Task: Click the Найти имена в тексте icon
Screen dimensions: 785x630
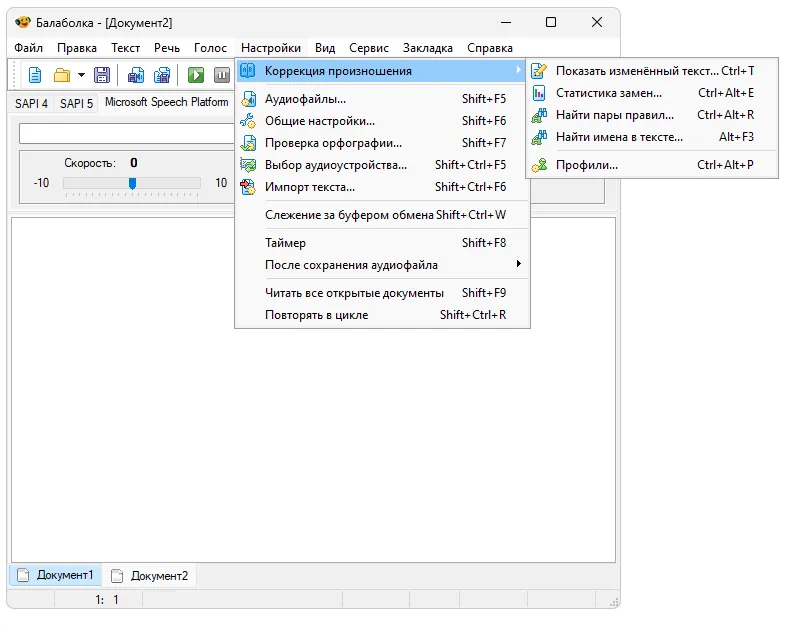Action: [x=539, y=137]
